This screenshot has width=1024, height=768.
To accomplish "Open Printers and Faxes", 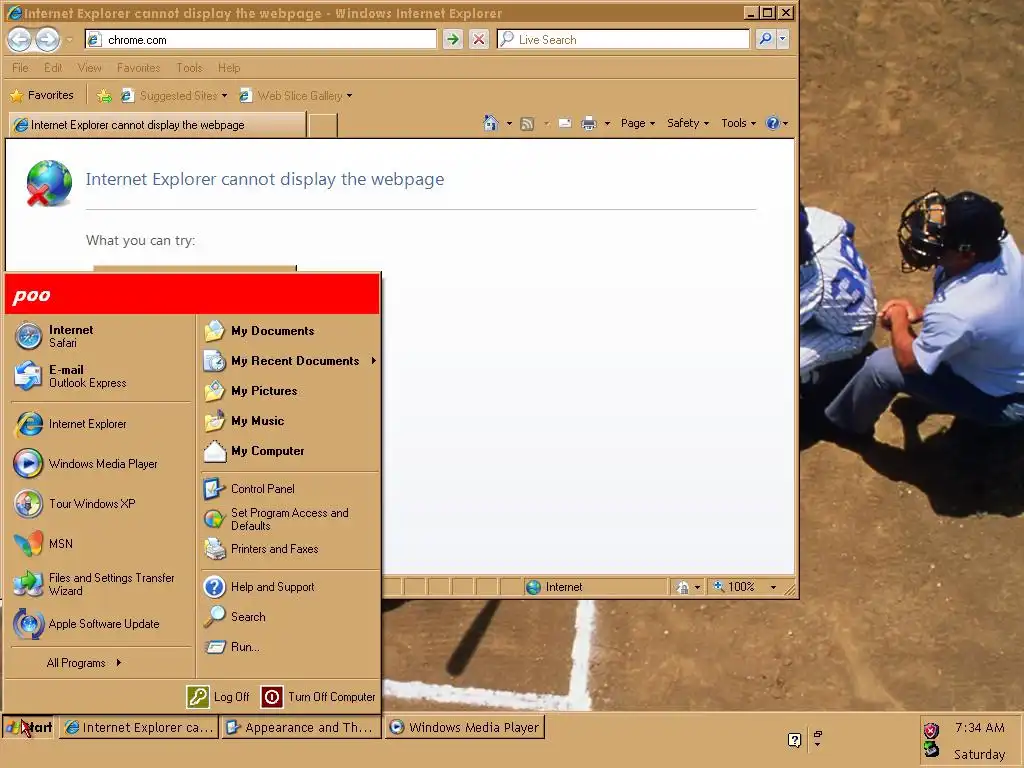I will pyautogui.click(x=290, y=549).
